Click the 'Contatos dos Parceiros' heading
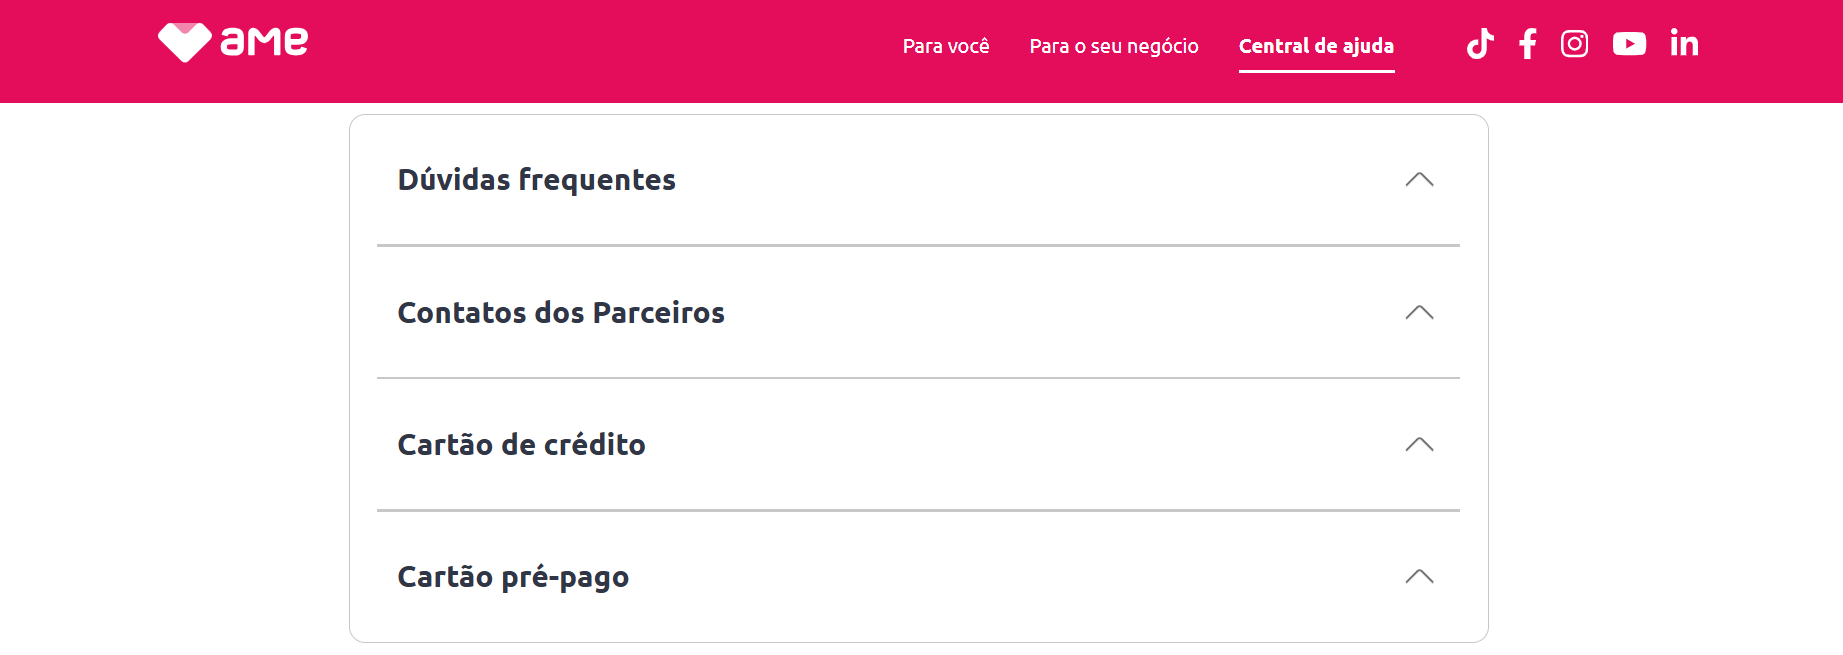The height and width of the screenshot is (655, 1843). coord(561,313)
